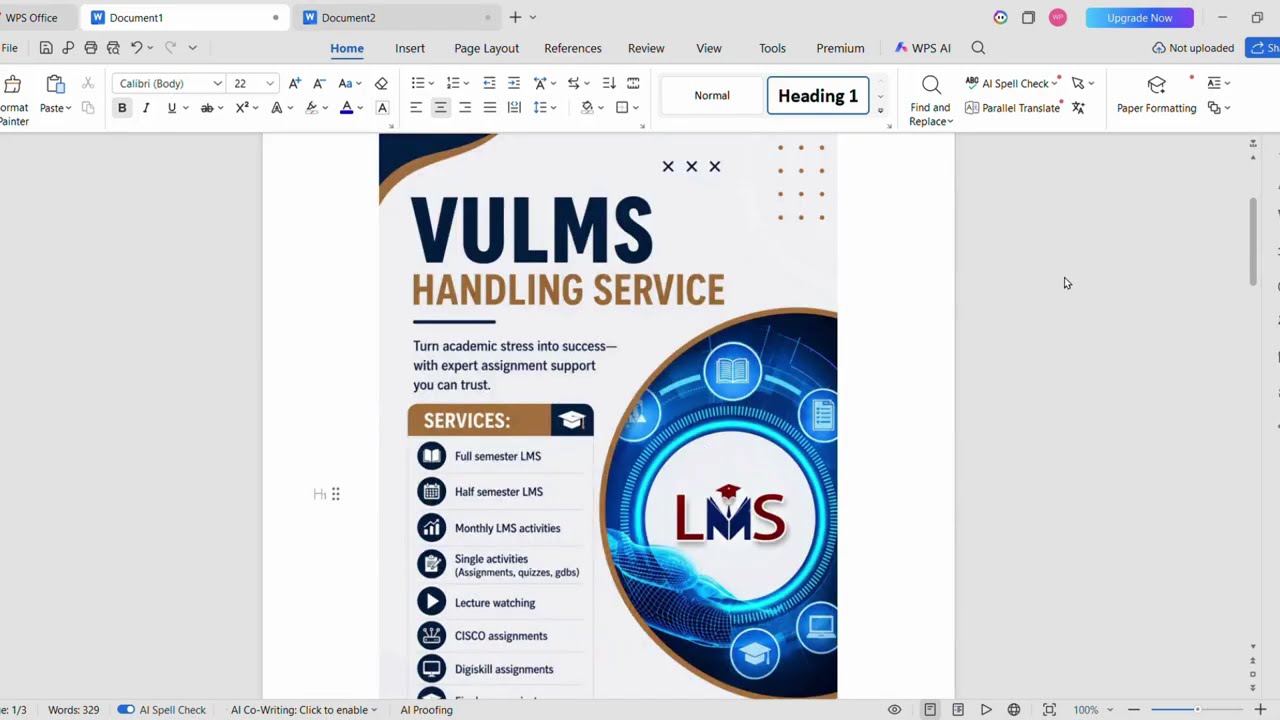Click the WPS AI button
The image size is (1280, 720).
point(923,48)
